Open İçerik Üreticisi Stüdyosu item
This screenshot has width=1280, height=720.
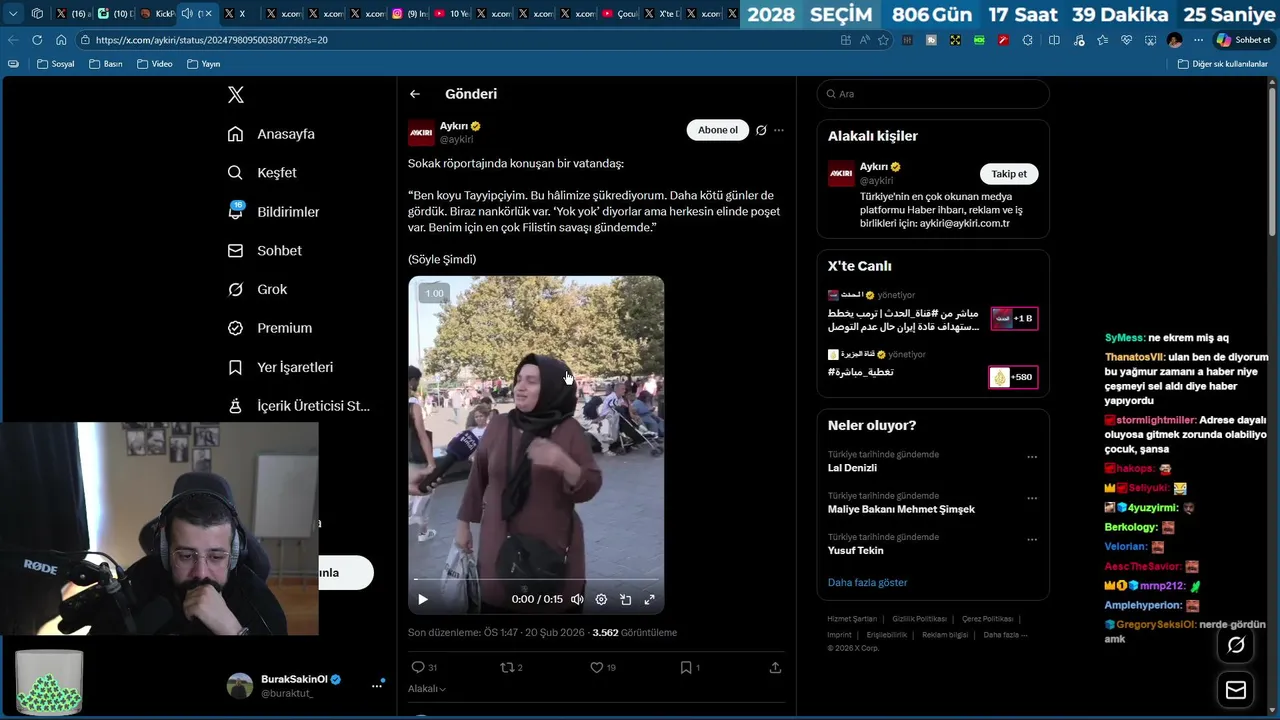(298, 406)
